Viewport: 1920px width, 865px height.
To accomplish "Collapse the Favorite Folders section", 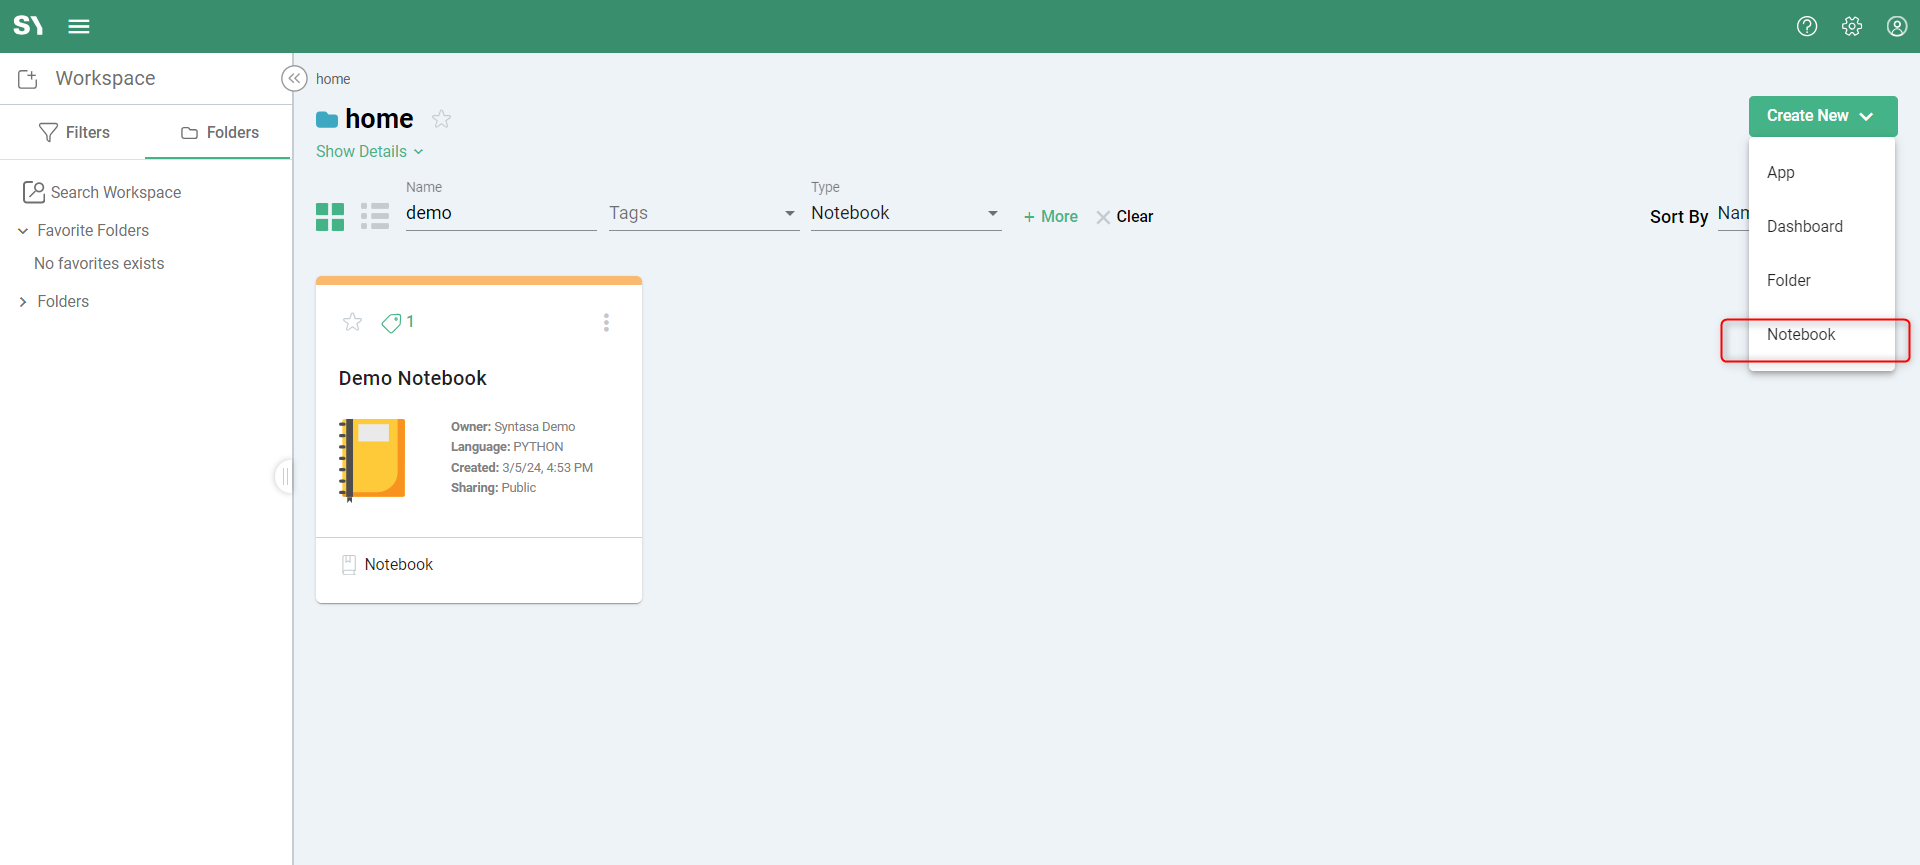I will [23, 231].
